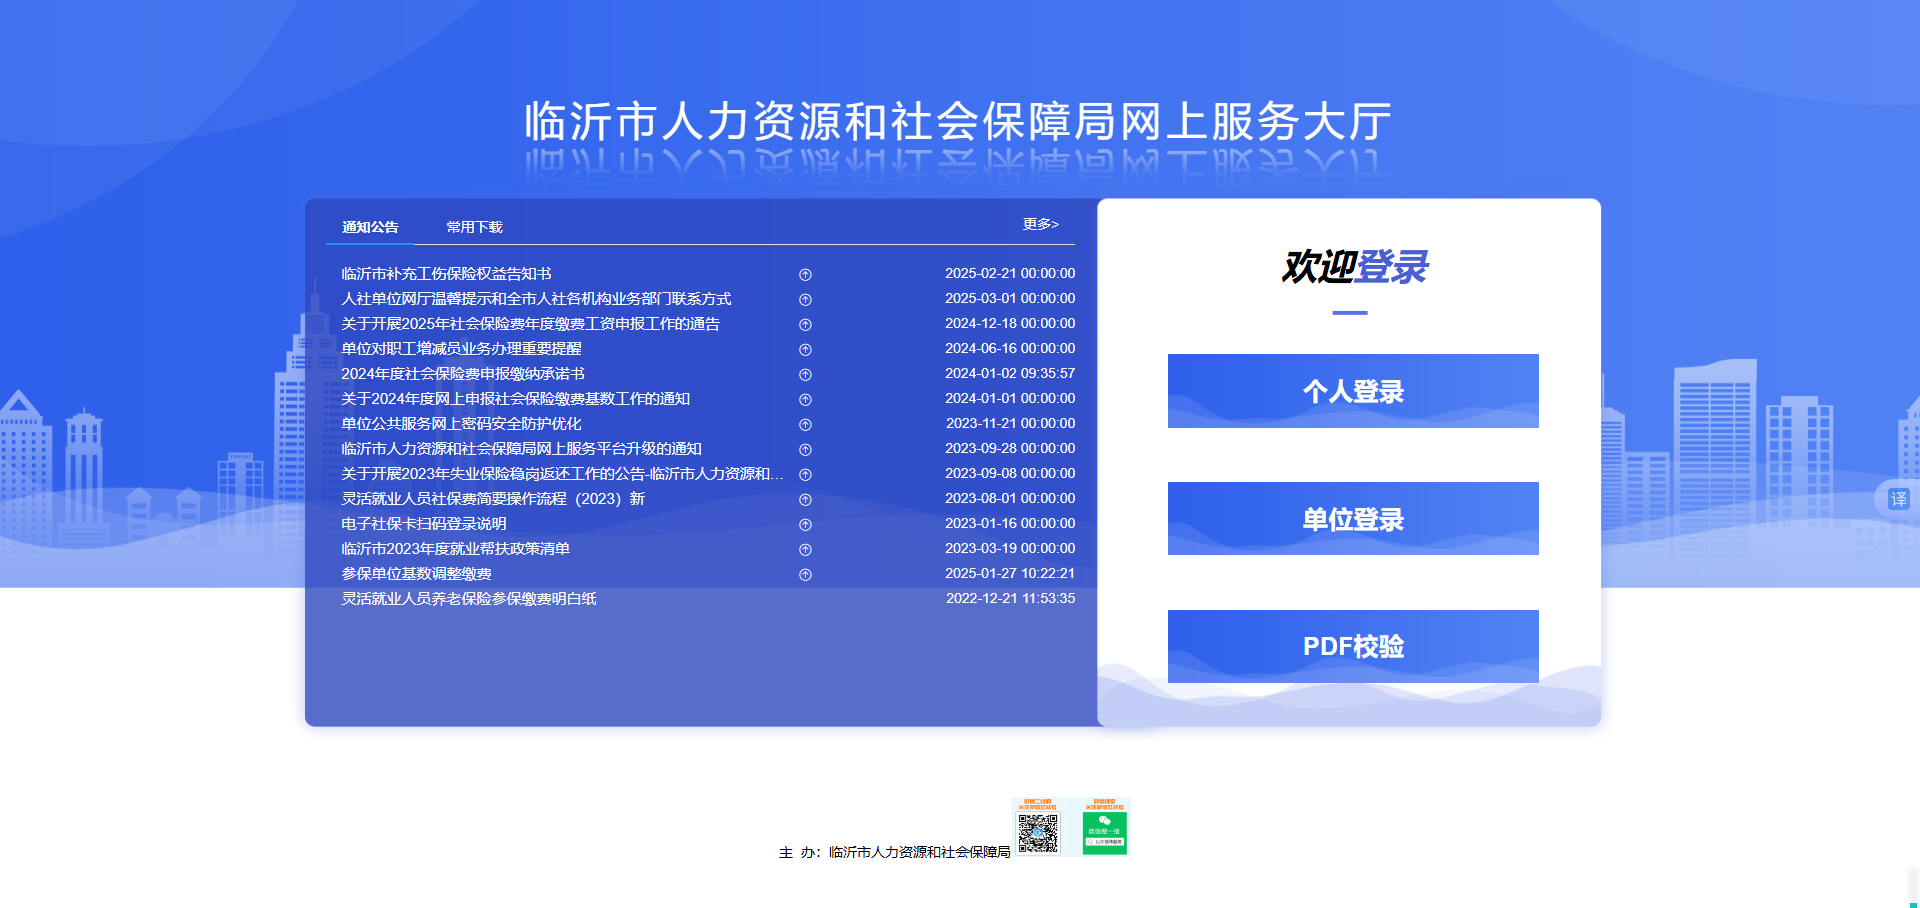The image size is (1920, 908).
Task: Open notice 灵活就业人员养老保险参保缴费明白纸
Action: 468,599
